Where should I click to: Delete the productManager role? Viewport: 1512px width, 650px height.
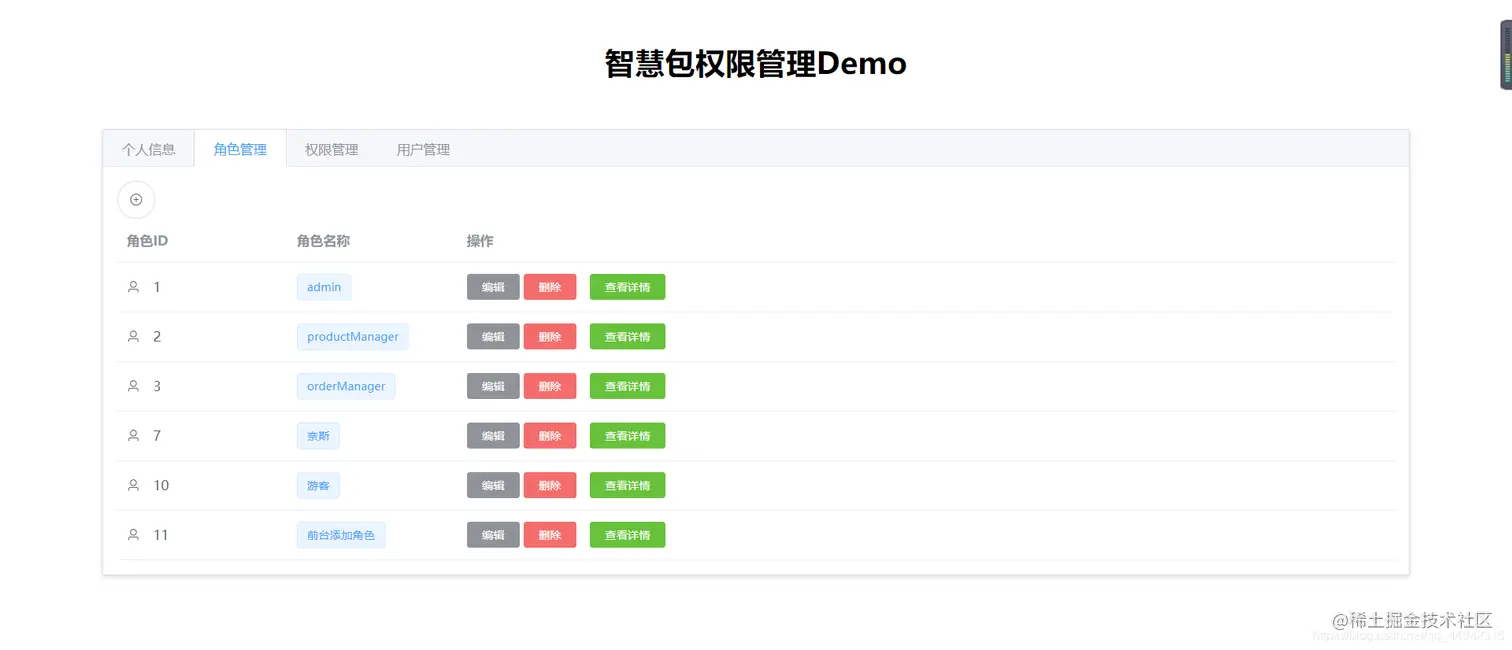click(x=550, y=337)
